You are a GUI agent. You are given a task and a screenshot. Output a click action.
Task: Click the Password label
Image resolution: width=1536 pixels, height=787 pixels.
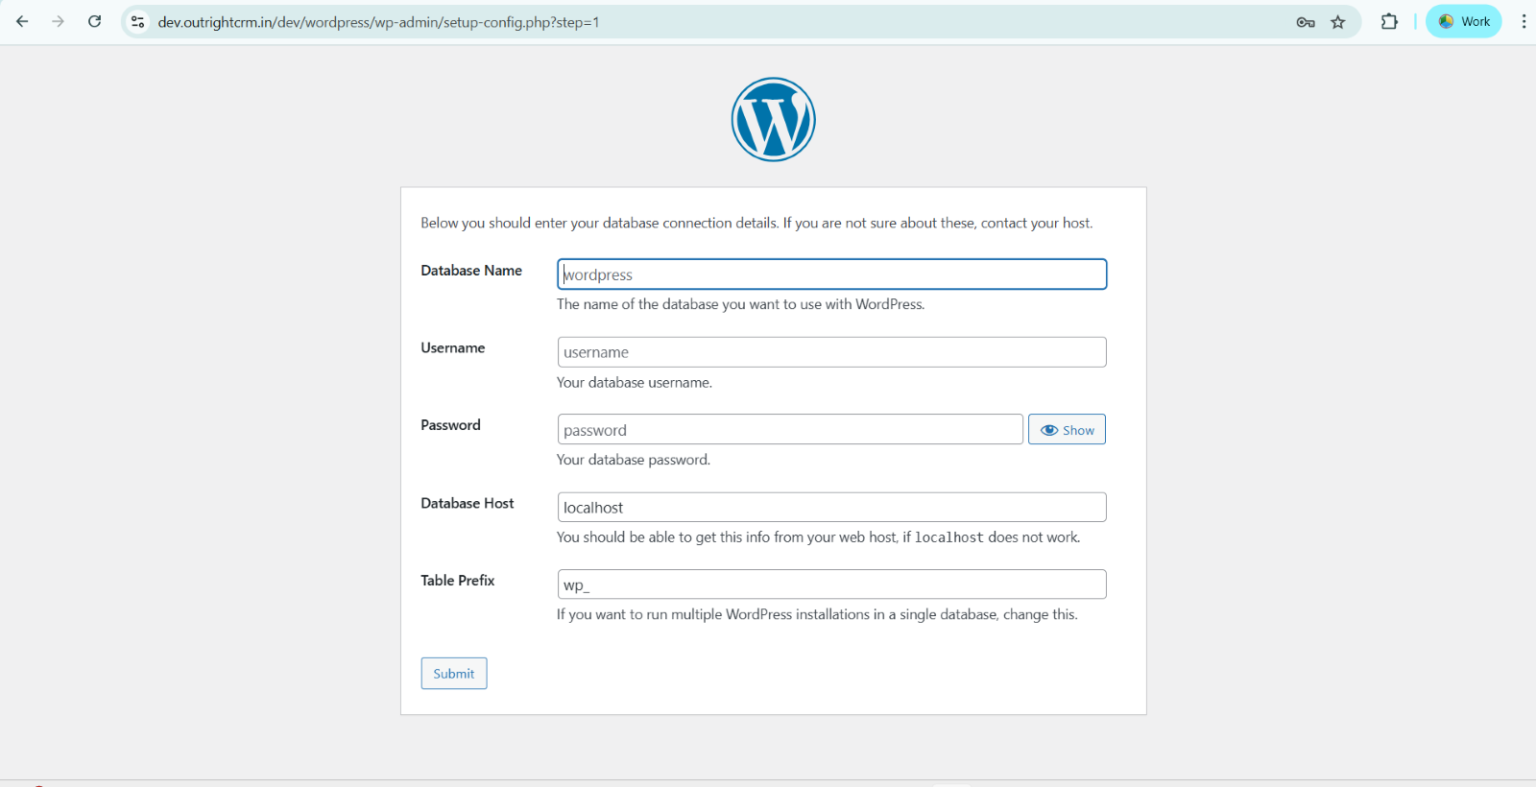pyautogui.click(x=451, y=425)
